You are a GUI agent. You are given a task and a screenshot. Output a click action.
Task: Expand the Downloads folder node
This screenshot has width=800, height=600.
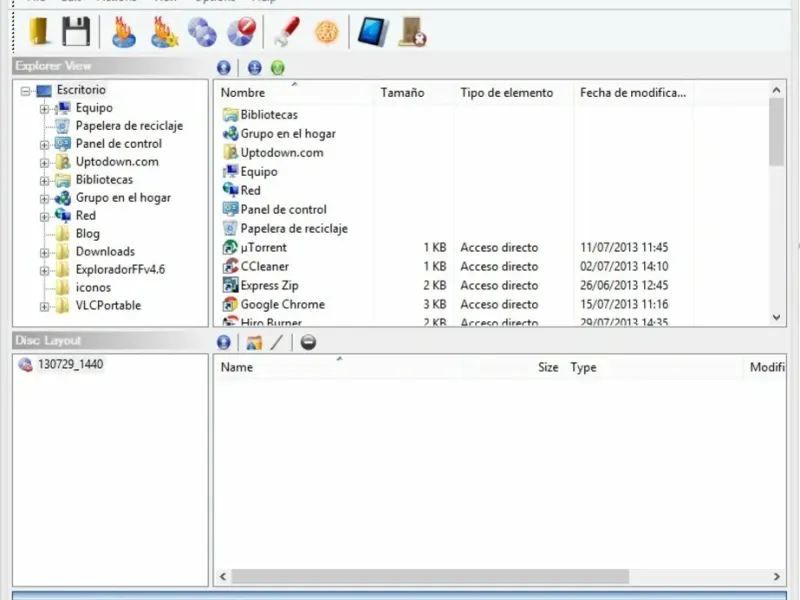pos(44,253)
